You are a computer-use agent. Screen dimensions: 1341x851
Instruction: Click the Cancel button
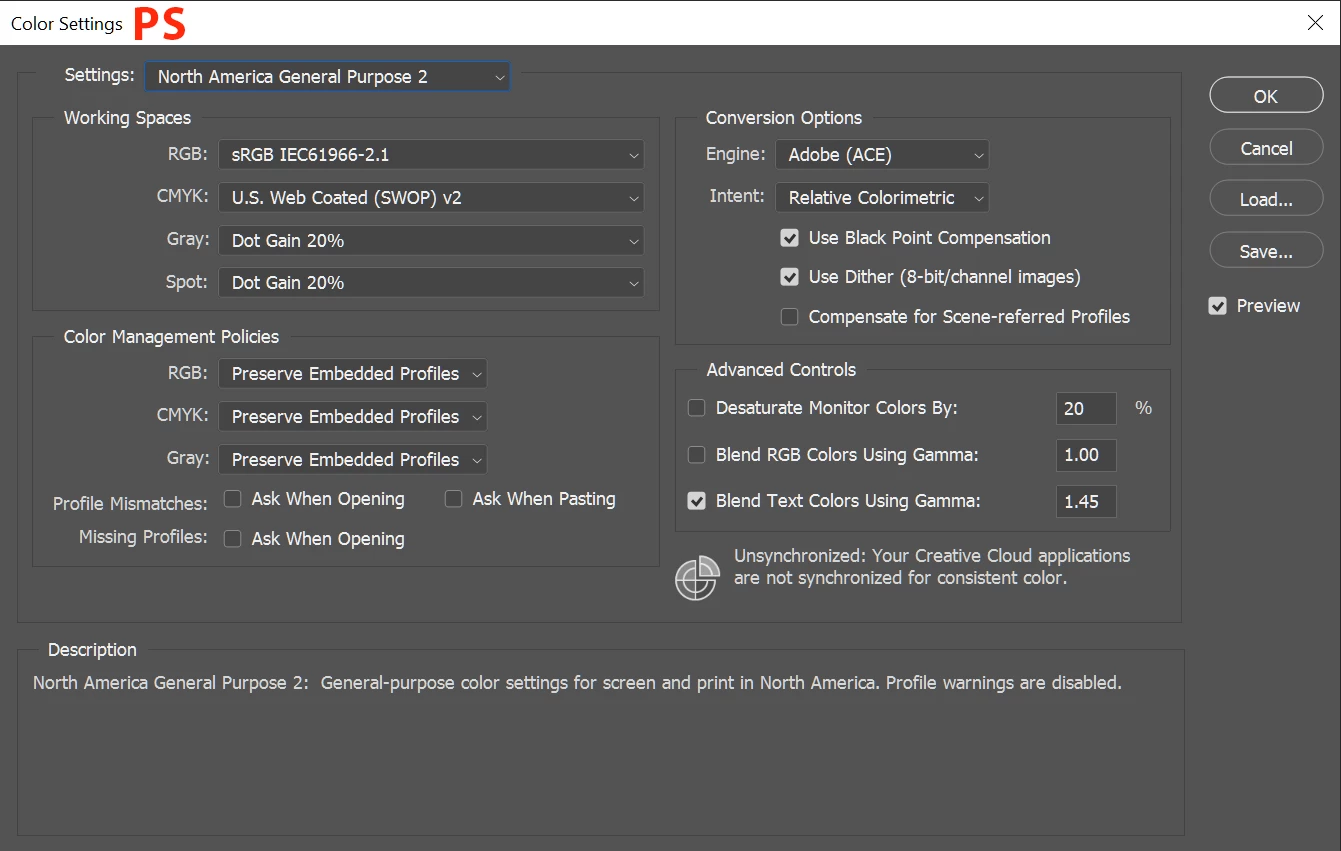[x=1266, y=148]
